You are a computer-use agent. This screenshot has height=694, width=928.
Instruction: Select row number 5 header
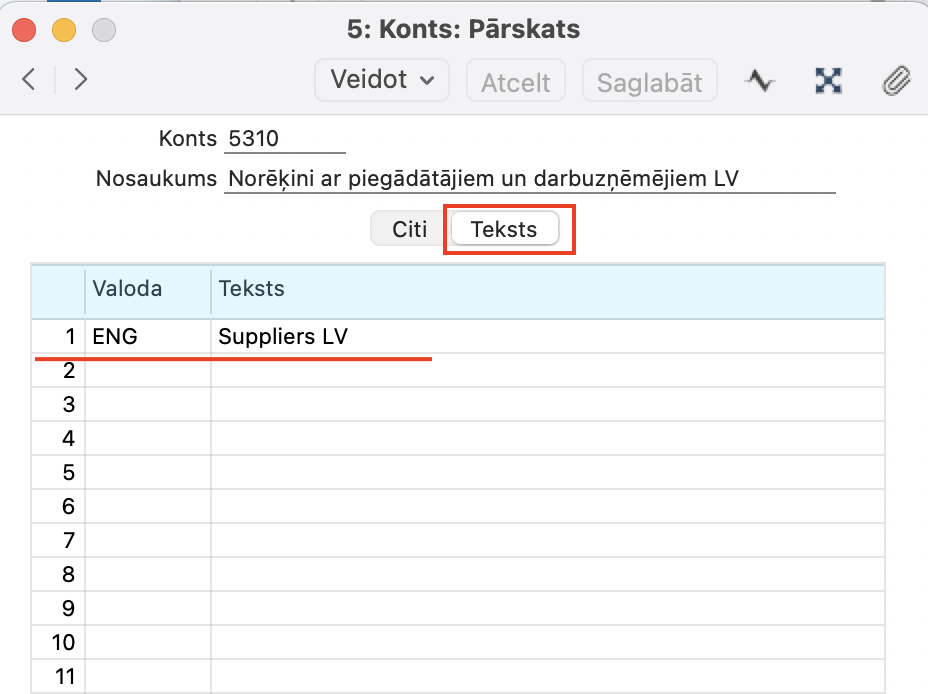(58, 473)
